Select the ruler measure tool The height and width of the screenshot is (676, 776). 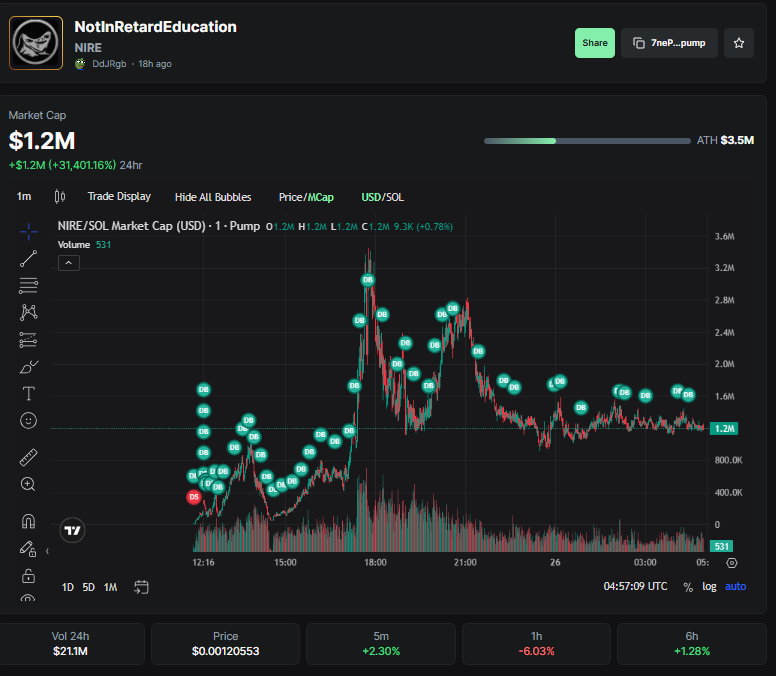pyautogui.click(x=29, y=457)
